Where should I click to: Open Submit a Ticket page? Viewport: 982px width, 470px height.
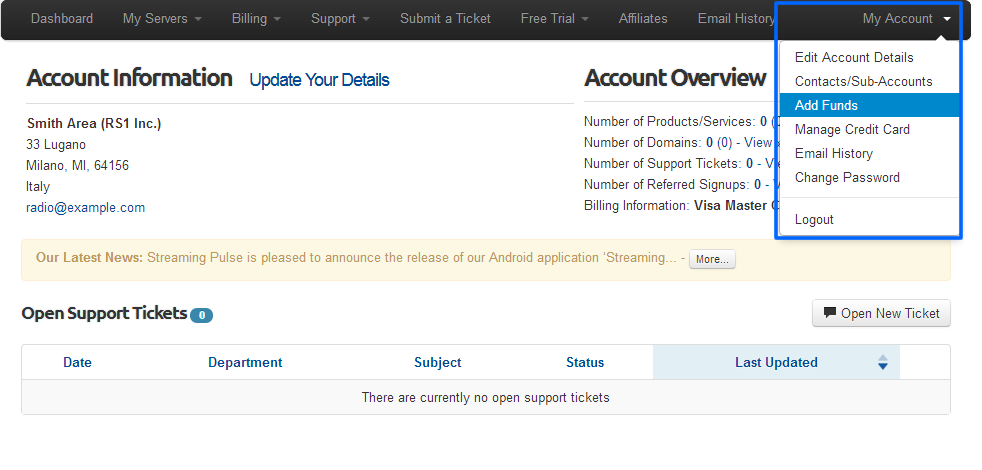[x=445, y=19]
